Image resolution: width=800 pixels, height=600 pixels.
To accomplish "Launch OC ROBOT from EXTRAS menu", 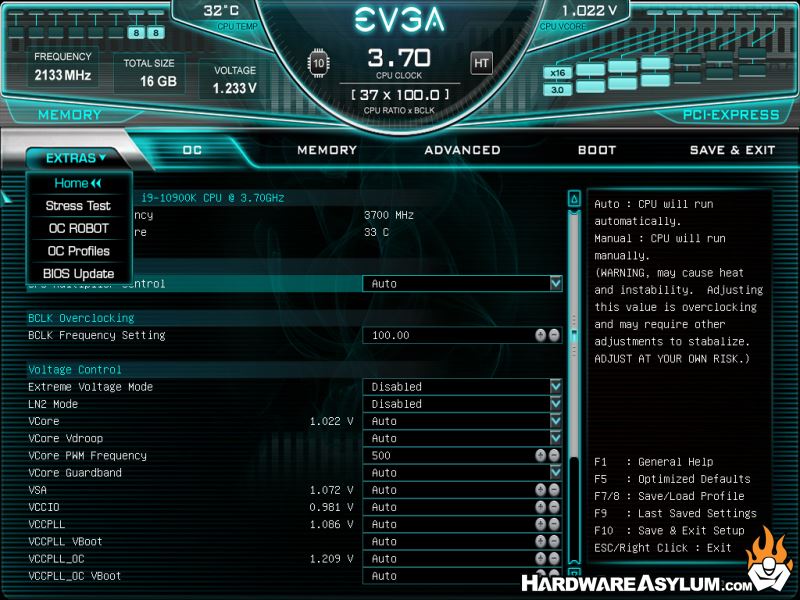I will 78,229.
